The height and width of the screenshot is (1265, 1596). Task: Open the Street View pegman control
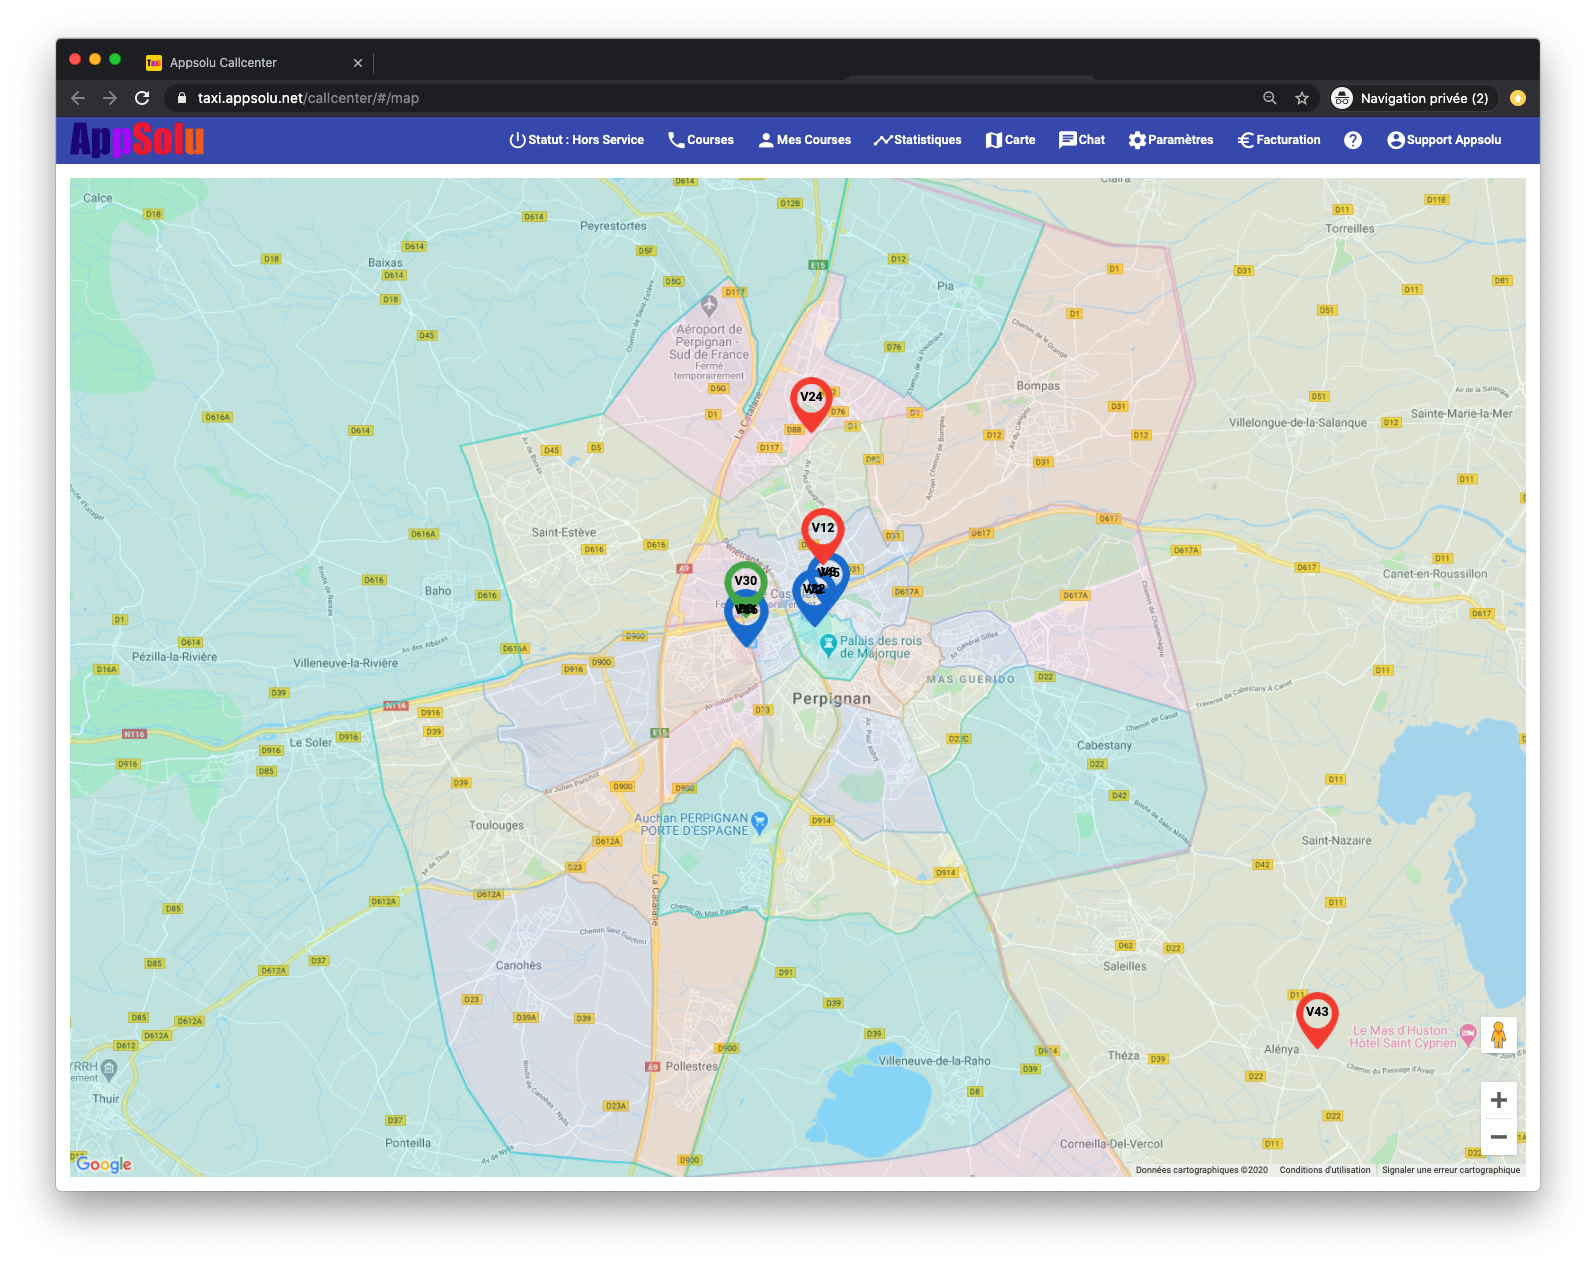1498,1035
